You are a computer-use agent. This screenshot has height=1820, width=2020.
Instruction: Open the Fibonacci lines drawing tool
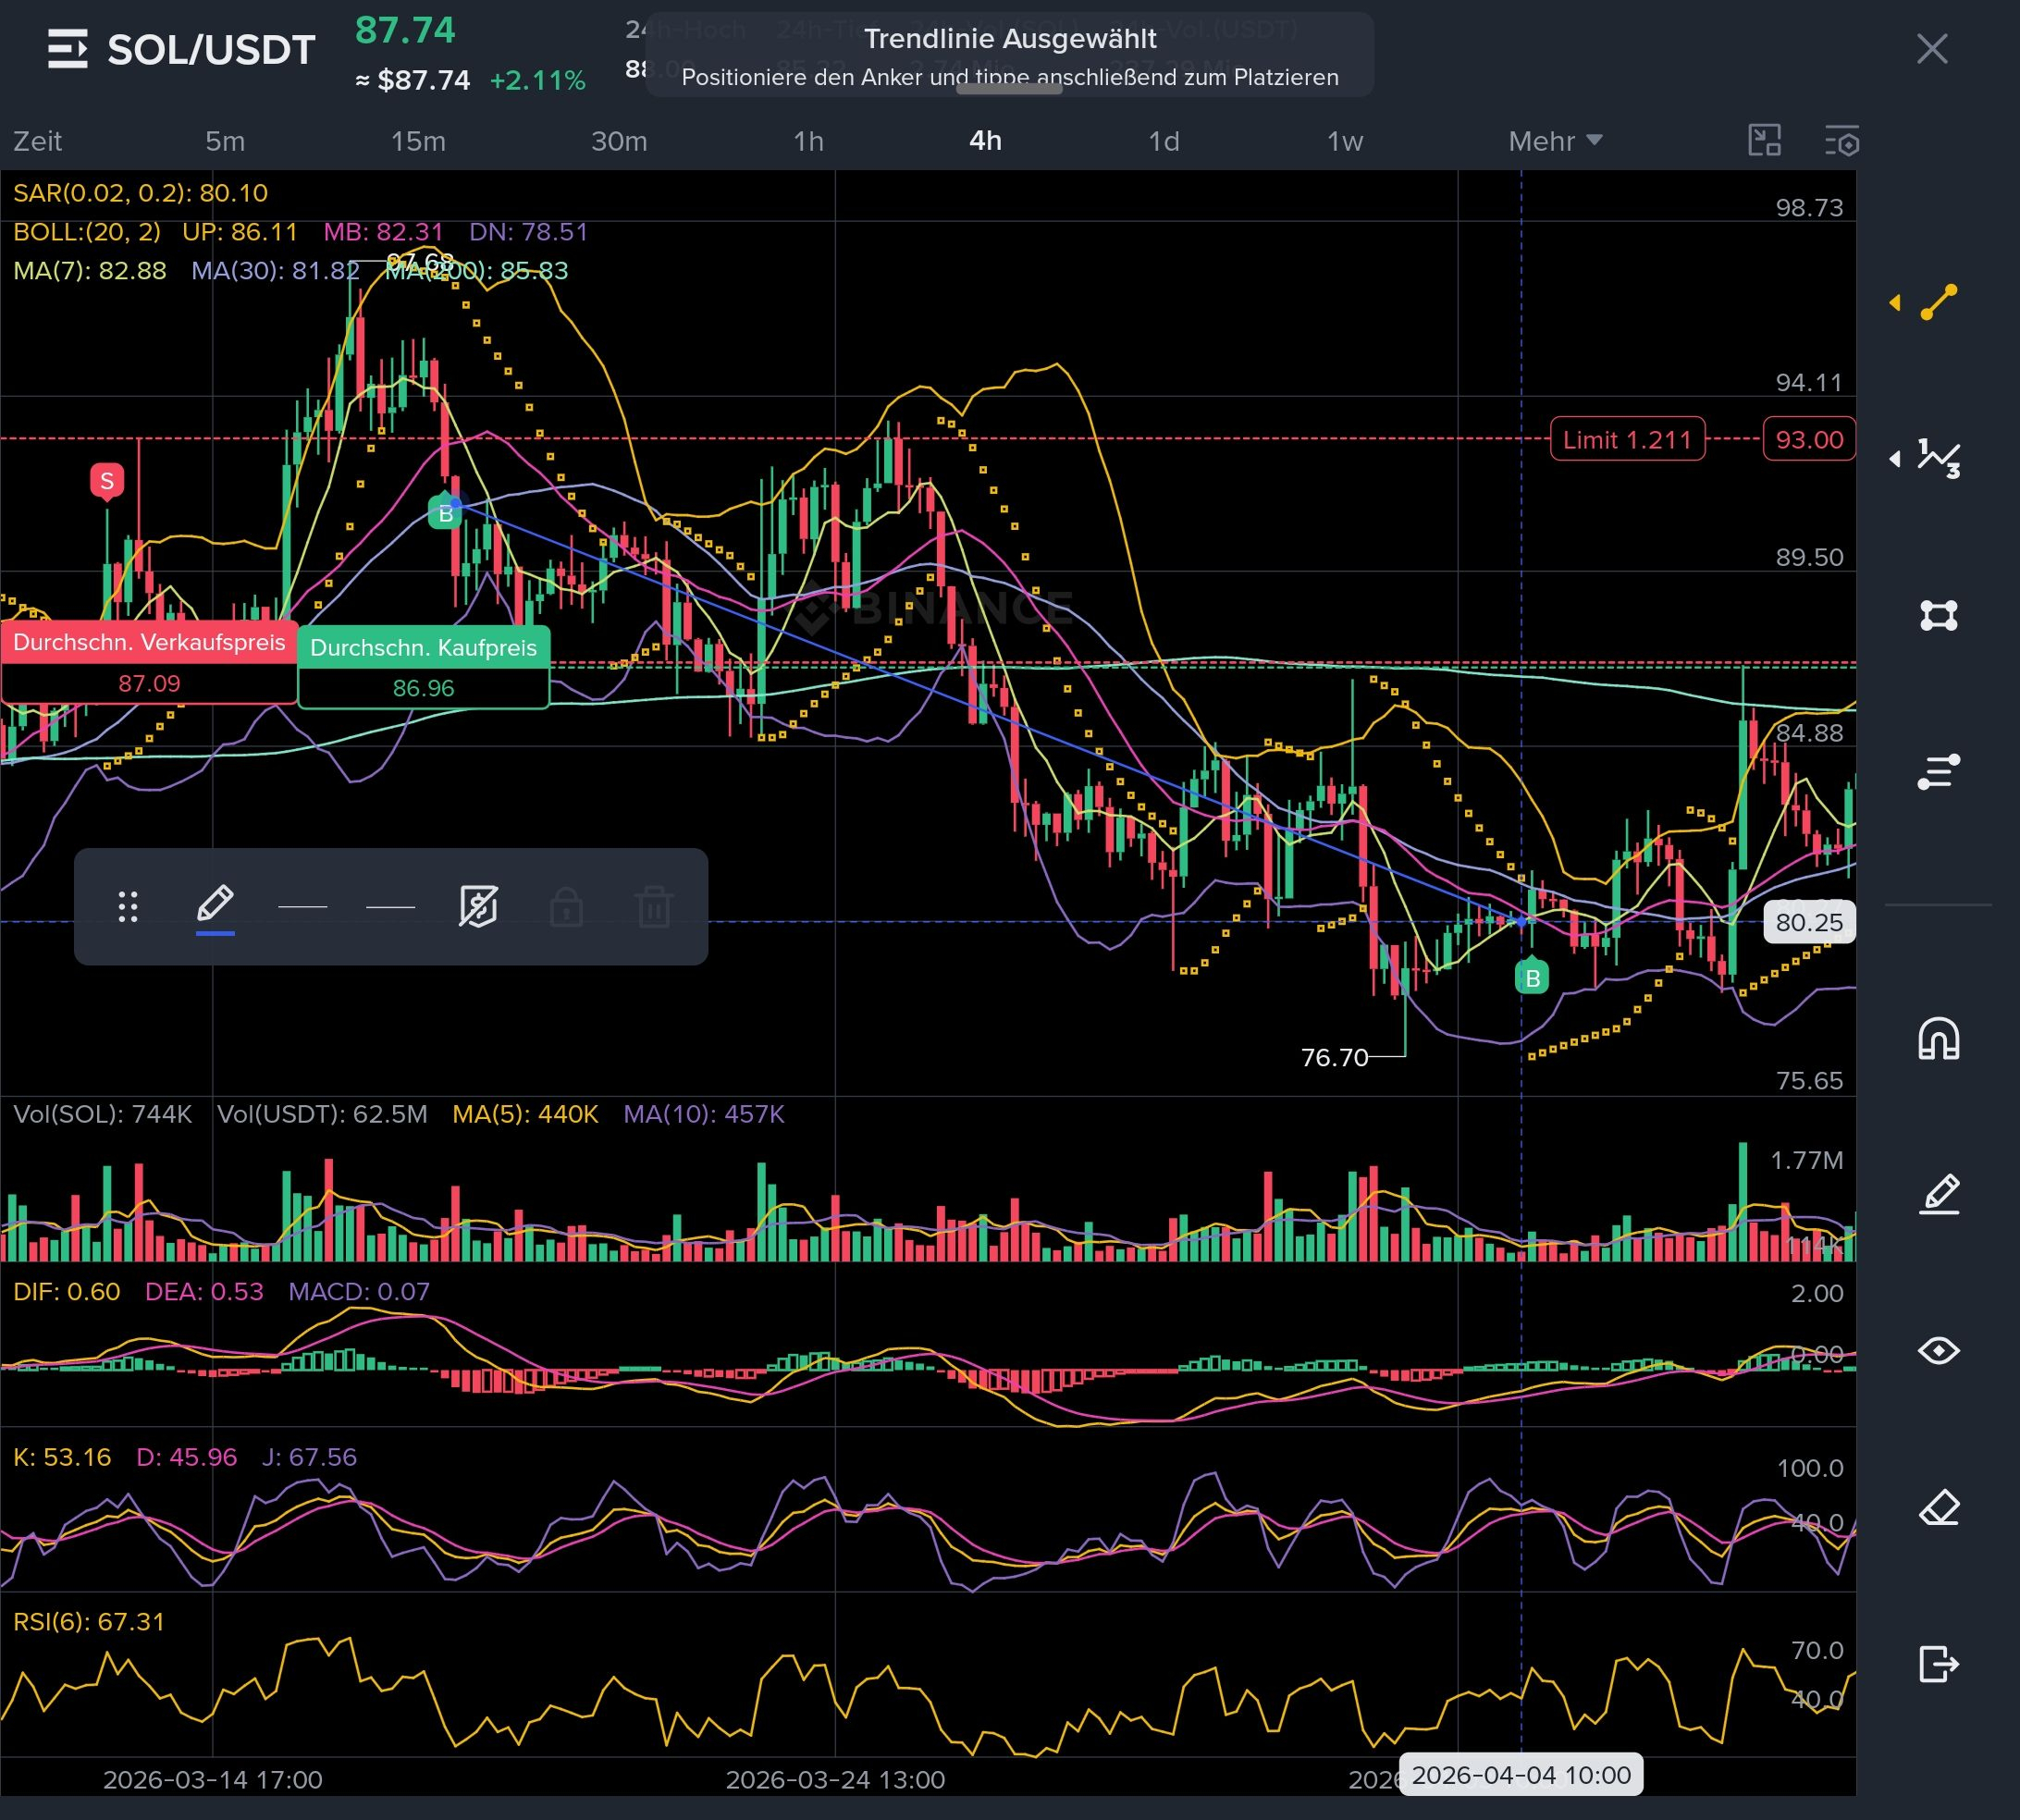pos(1939,771)
